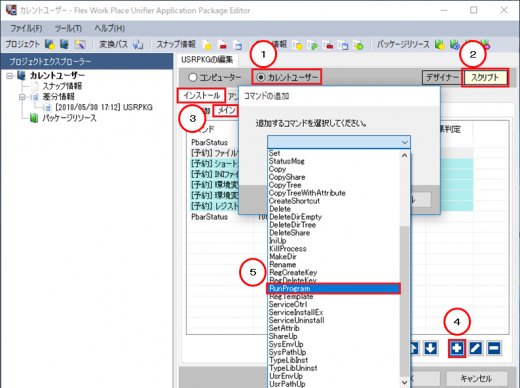This screenshot has height=388, width=520.
Task: Open the ファイル(F) menu
Action: (26, 28)
